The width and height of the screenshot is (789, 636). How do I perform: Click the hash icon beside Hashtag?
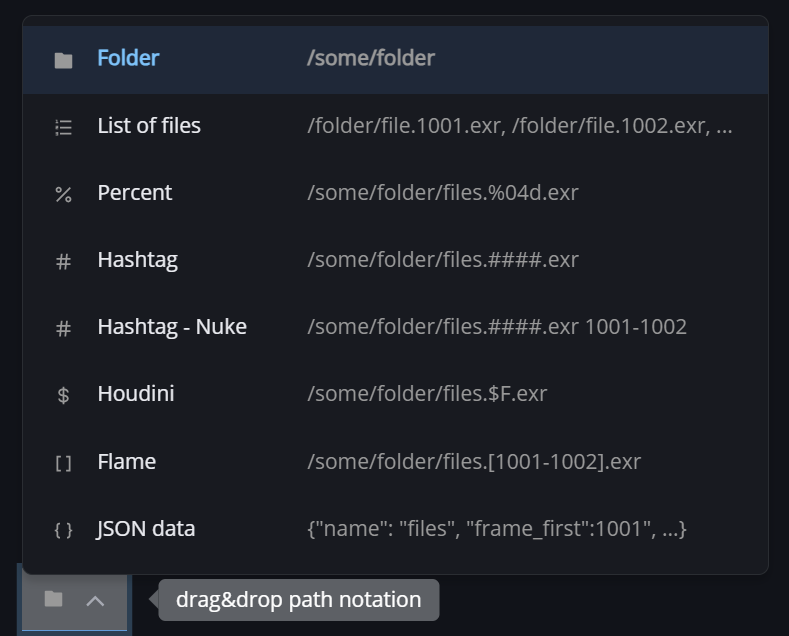63,261
